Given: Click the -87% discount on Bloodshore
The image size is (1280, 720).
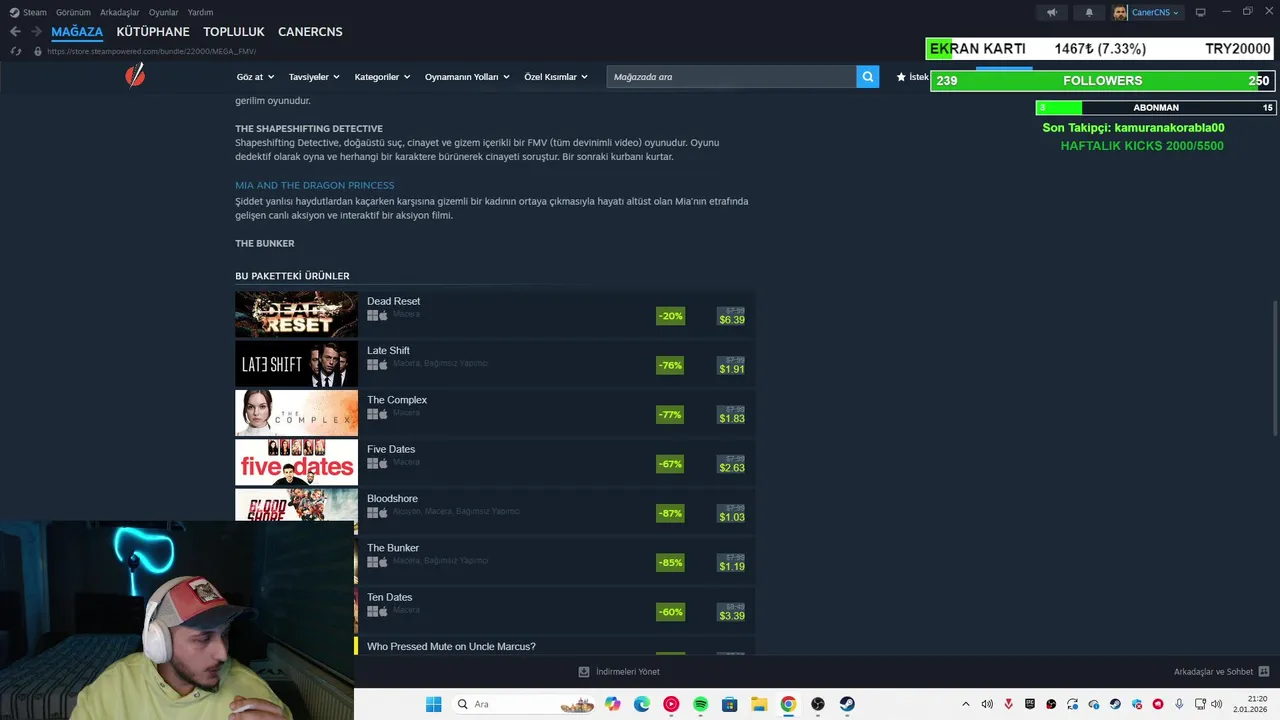Looking at the screenshot, I should [670, 513].
